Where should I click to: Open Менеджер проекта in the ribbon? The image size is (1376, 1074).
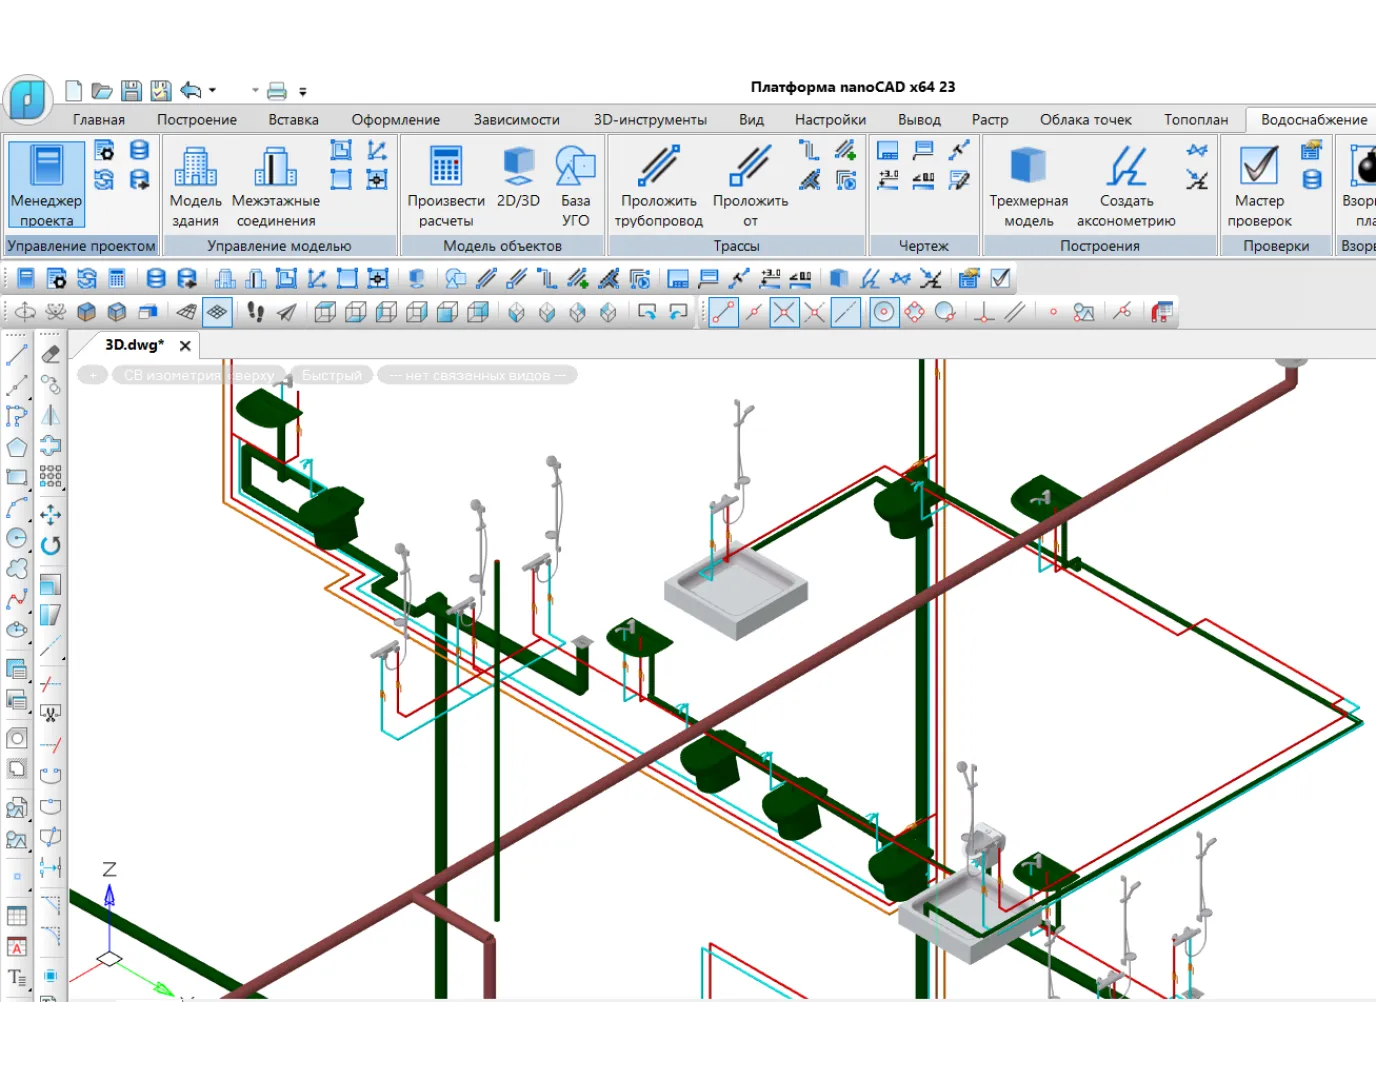46,184
